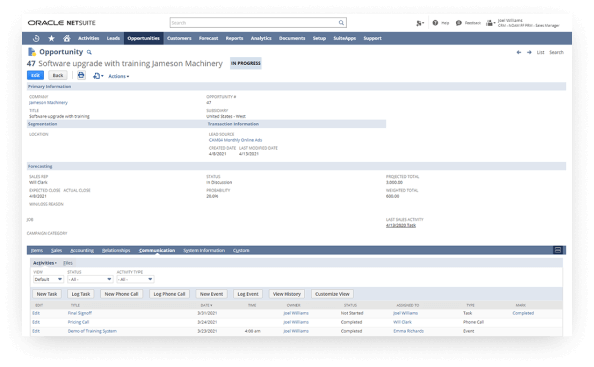Click the user account icon near Joel Williams
The width and height of the screenshot is (594, 367).
490,23
